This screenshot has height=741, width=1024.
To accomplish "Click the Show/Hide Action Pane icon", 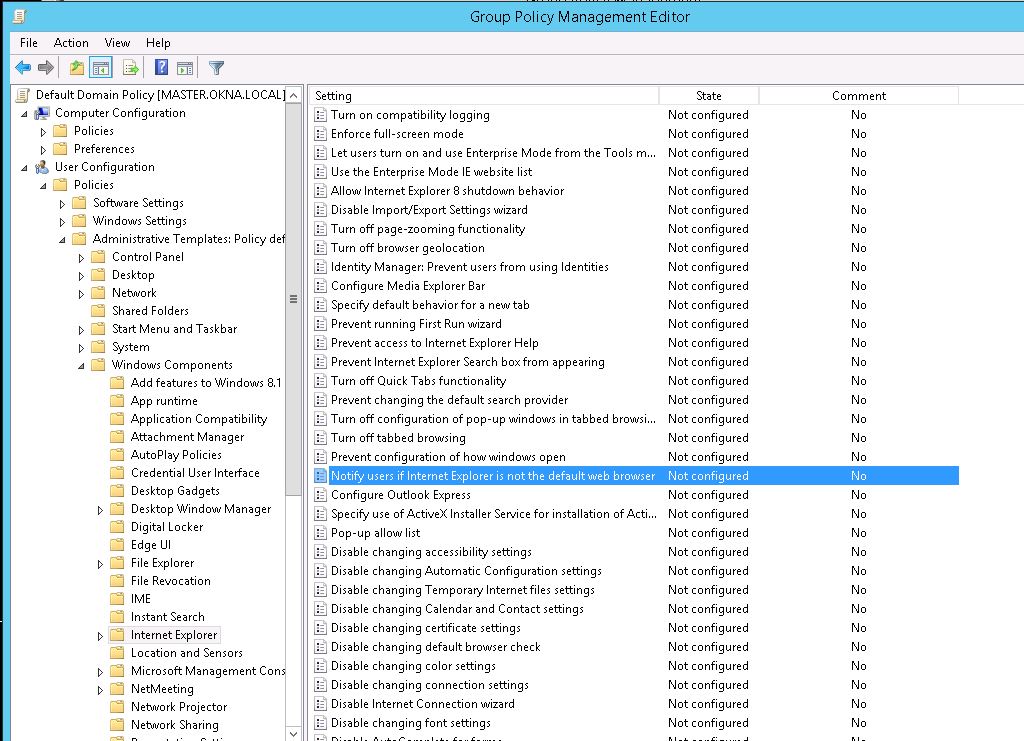I will point(186,67).
